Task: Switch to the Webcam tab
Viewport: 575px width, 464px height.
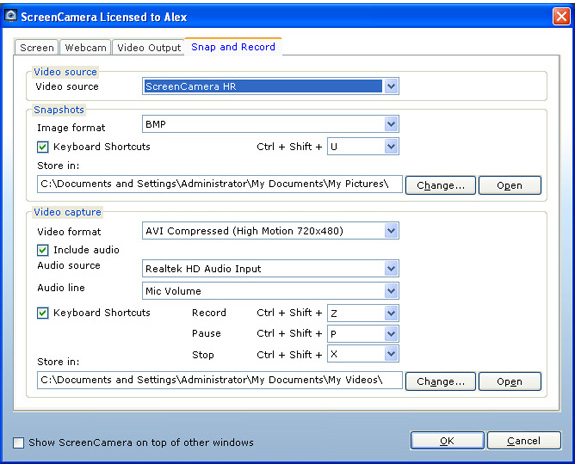Action: (85, 48)
